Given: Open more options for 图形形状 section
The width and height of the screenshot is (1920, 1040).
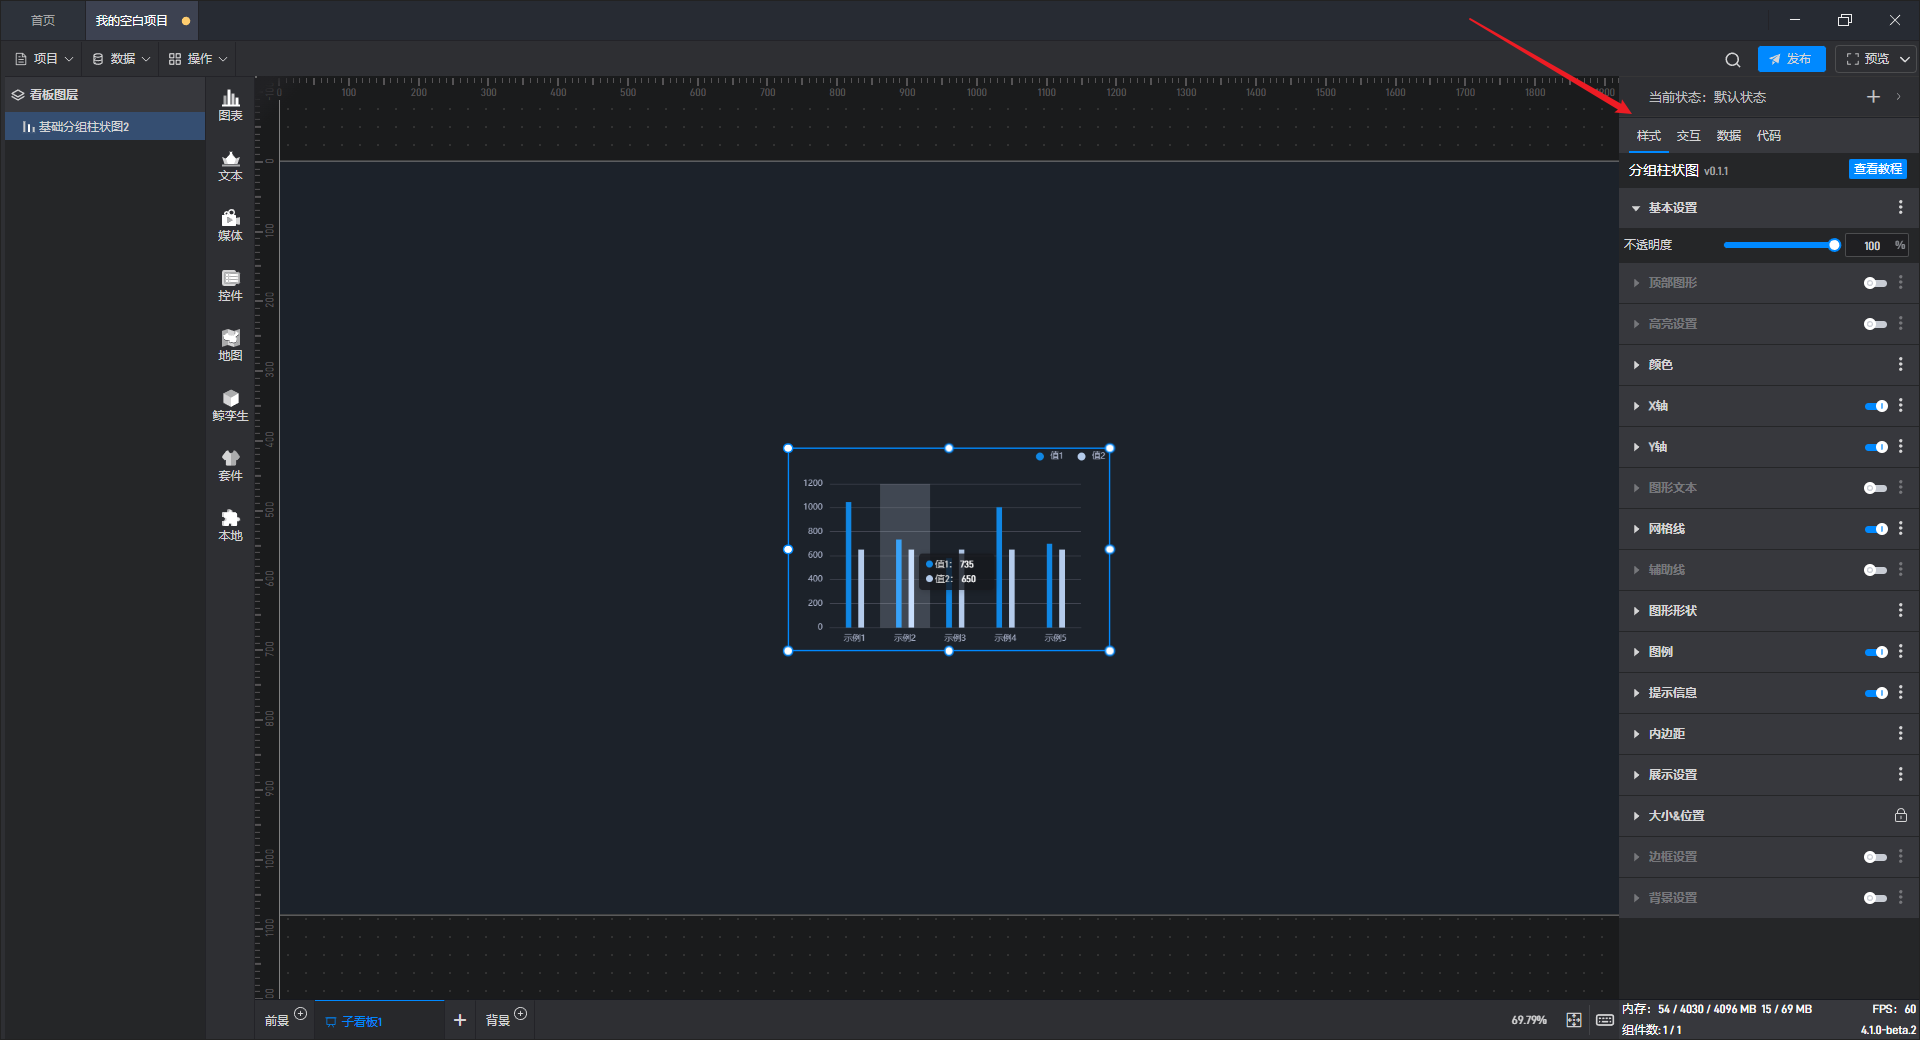Looking at the screenshot, I should [1900, 610].
